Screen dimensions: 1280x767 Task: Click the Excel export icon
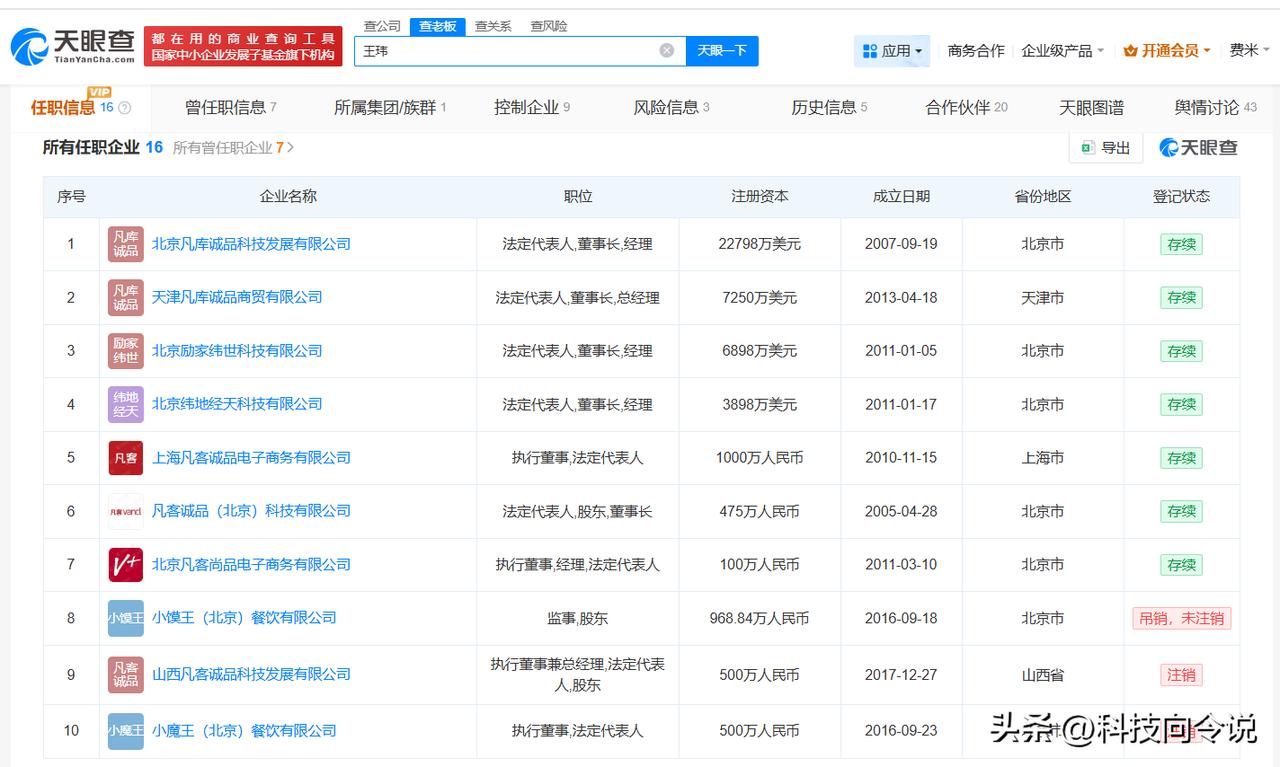coord(1086,148)
